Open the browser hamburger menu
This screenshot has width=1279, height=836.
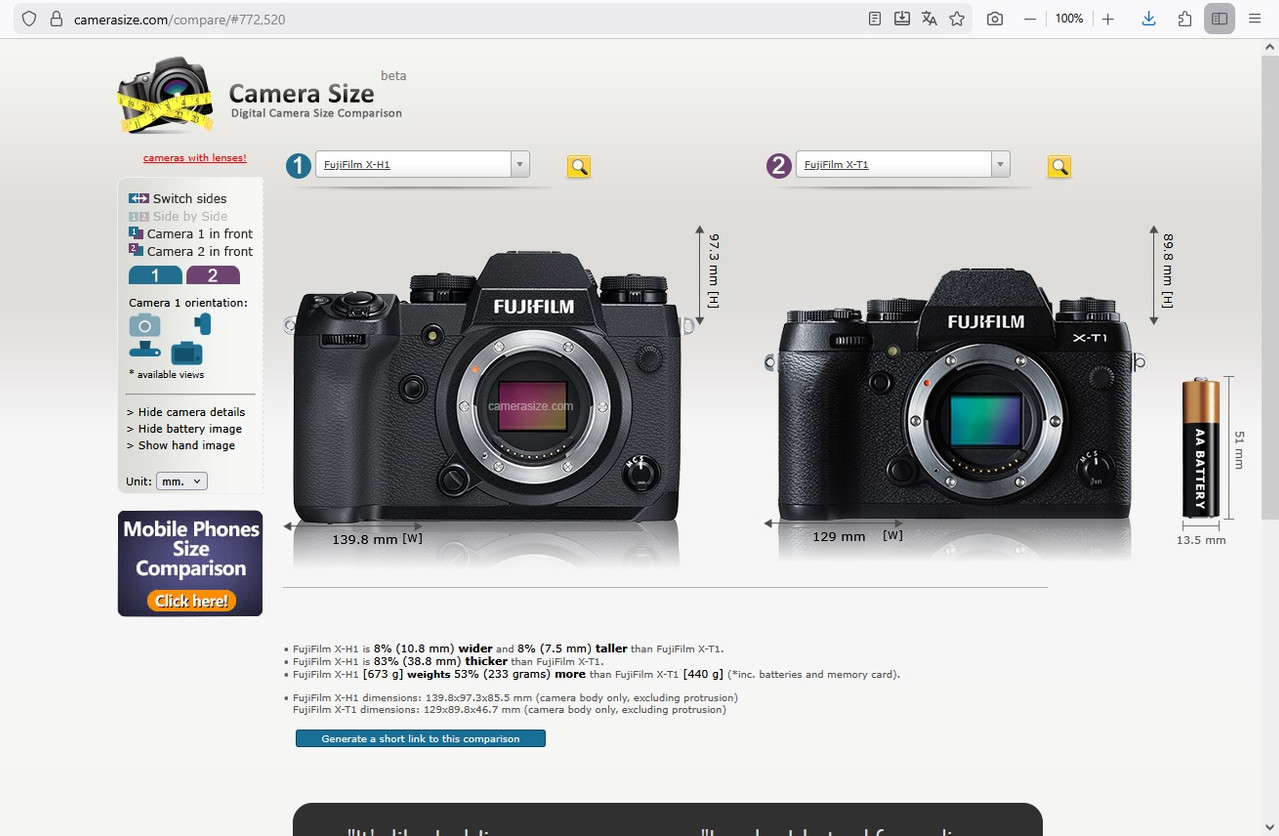(x=1255, y=19)
